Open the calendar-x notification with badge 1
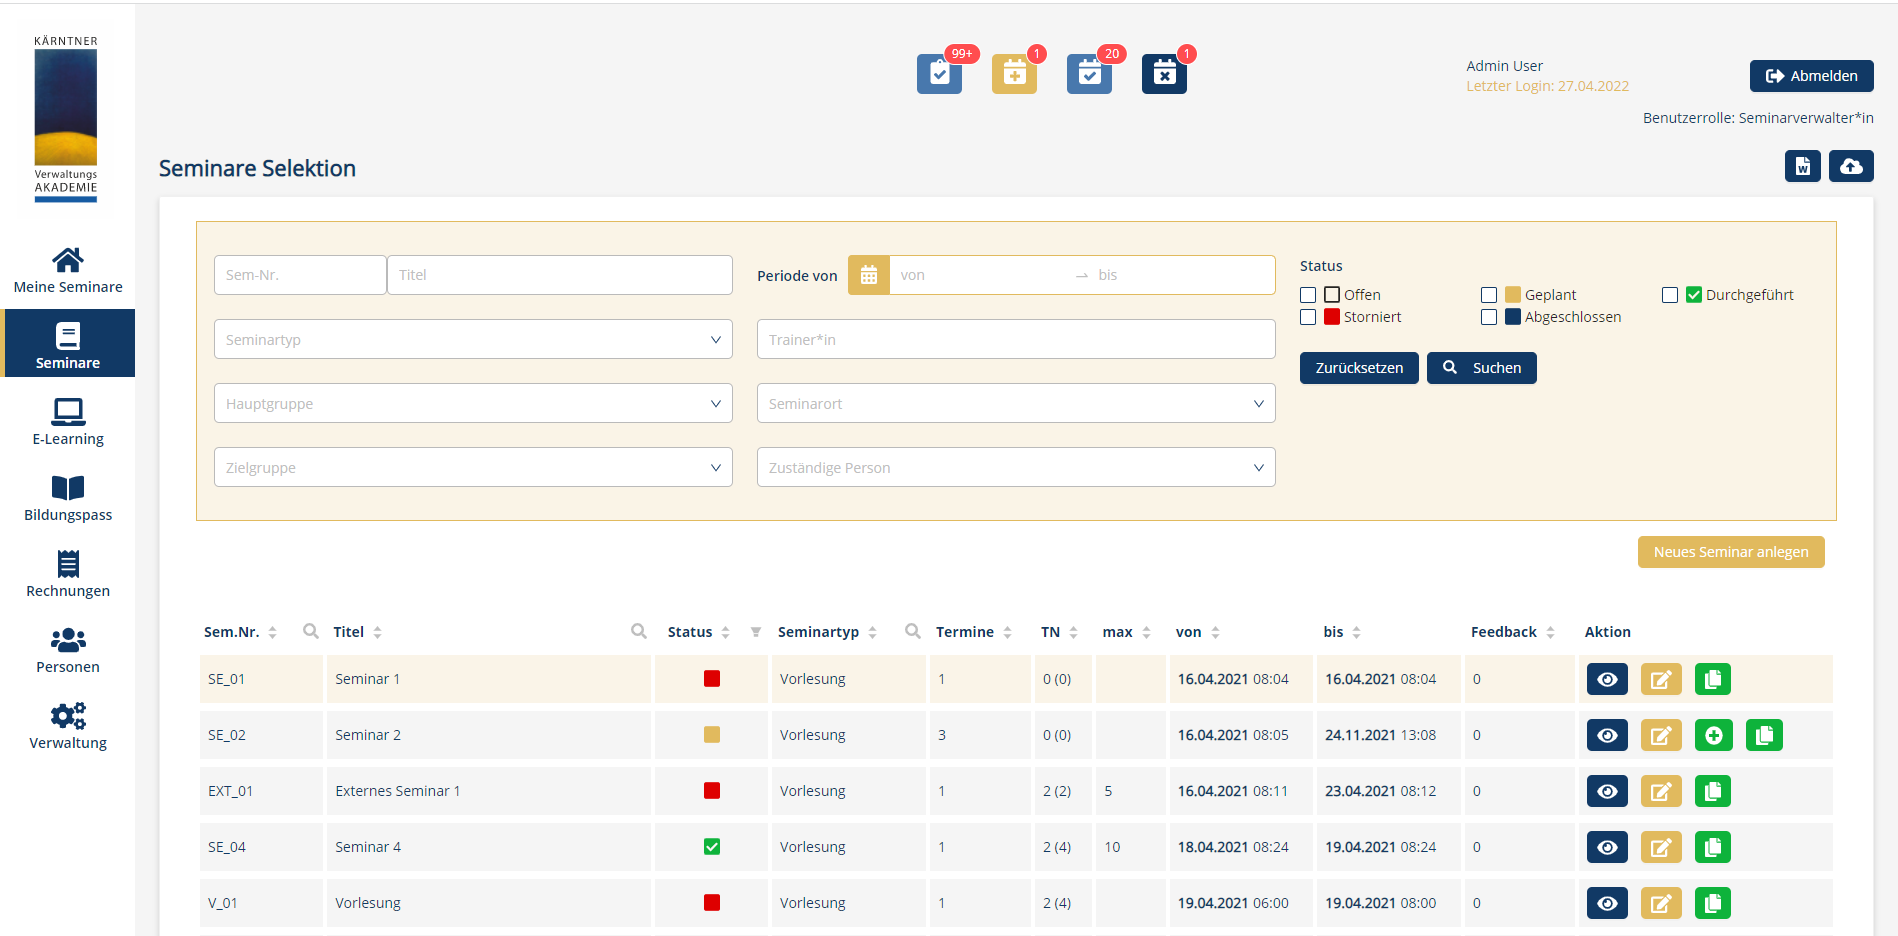This screenshot has width=1898, height=936. (1164, 75)
